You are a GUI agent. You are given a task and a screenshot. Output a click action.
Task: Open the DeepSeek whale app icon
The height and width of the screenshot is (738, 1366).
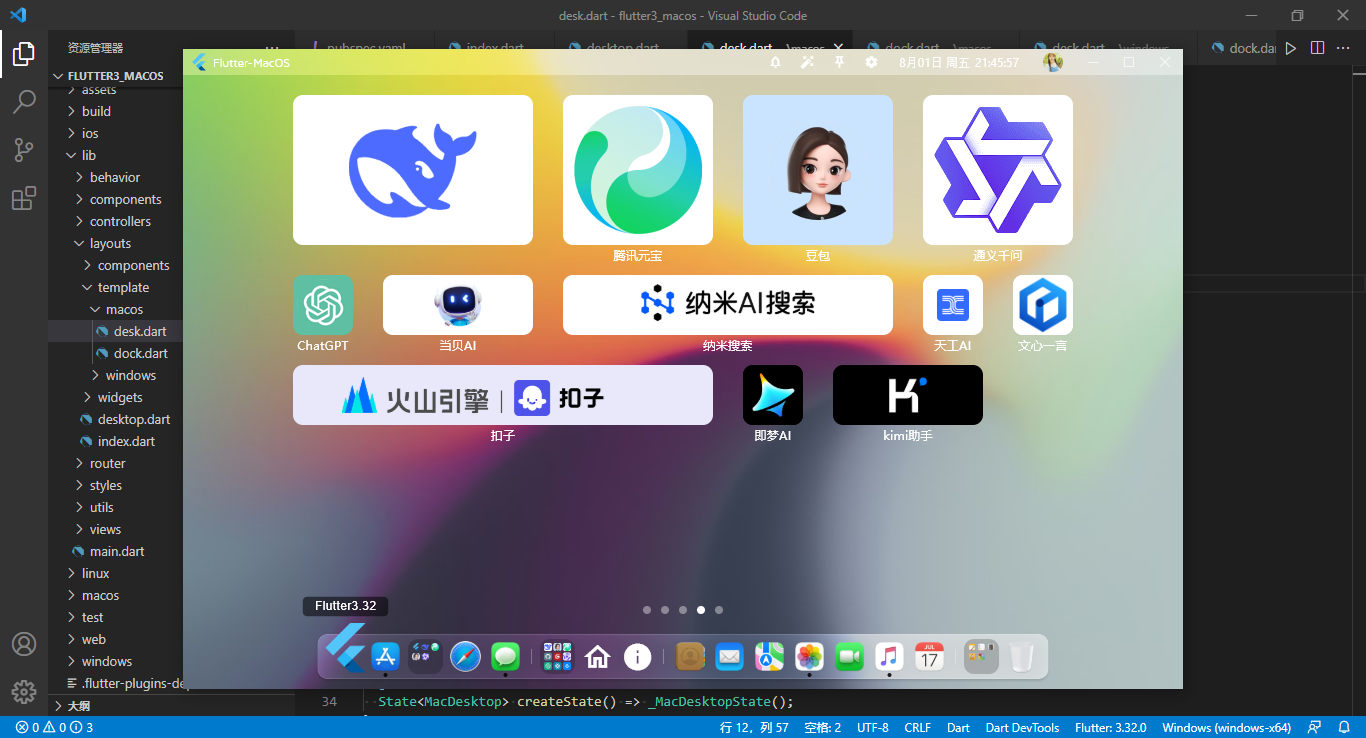click(412, 169)
